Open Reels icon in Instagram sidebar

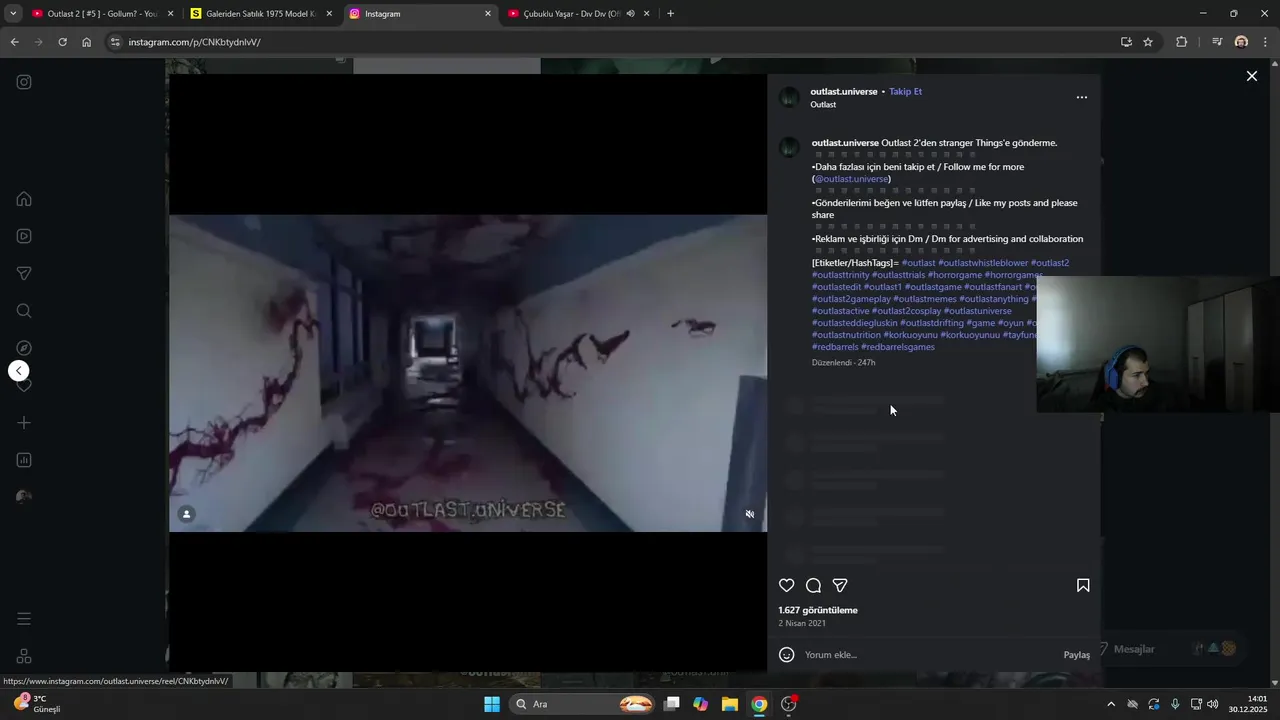pyautogui.click(x=24, y=236)
